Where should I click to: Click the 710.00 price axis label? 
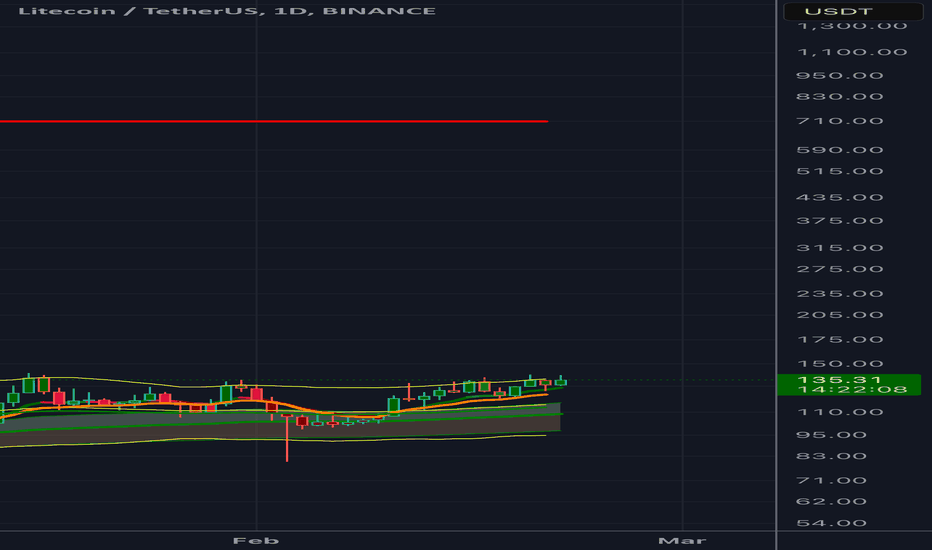(x=839, y=121)
